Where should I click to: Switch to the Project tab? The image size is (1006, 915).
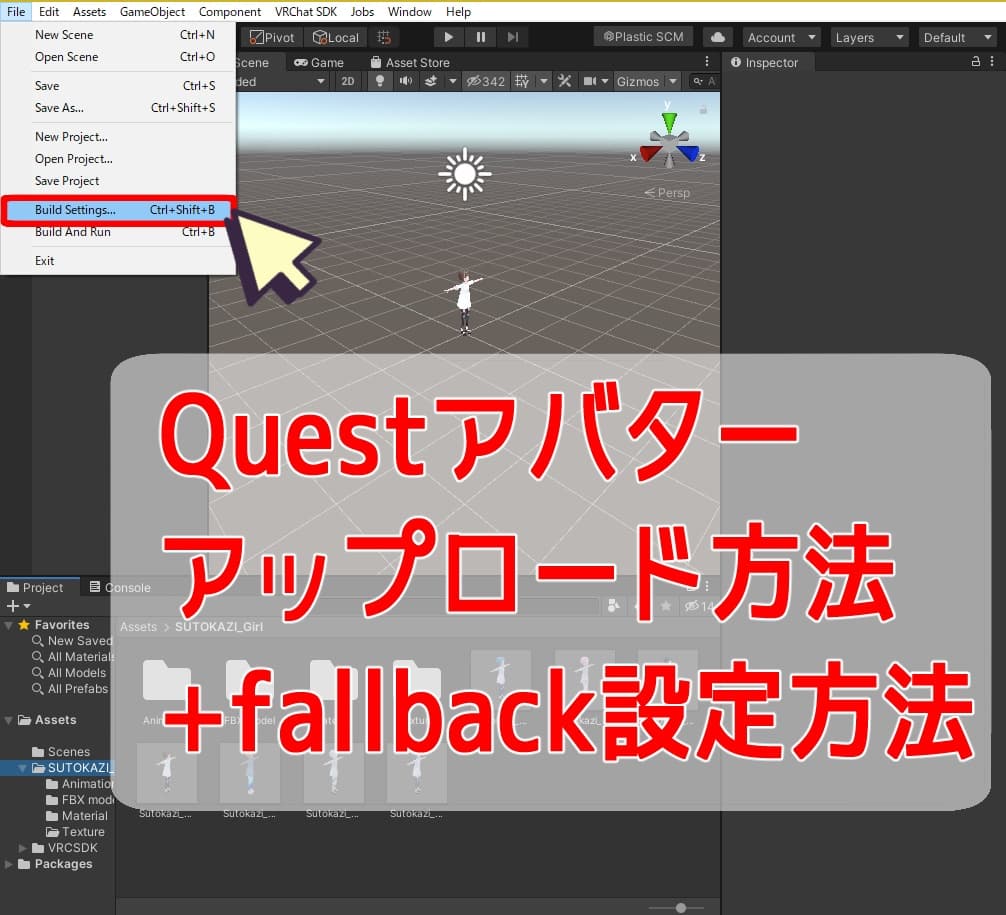click(37, 587)
